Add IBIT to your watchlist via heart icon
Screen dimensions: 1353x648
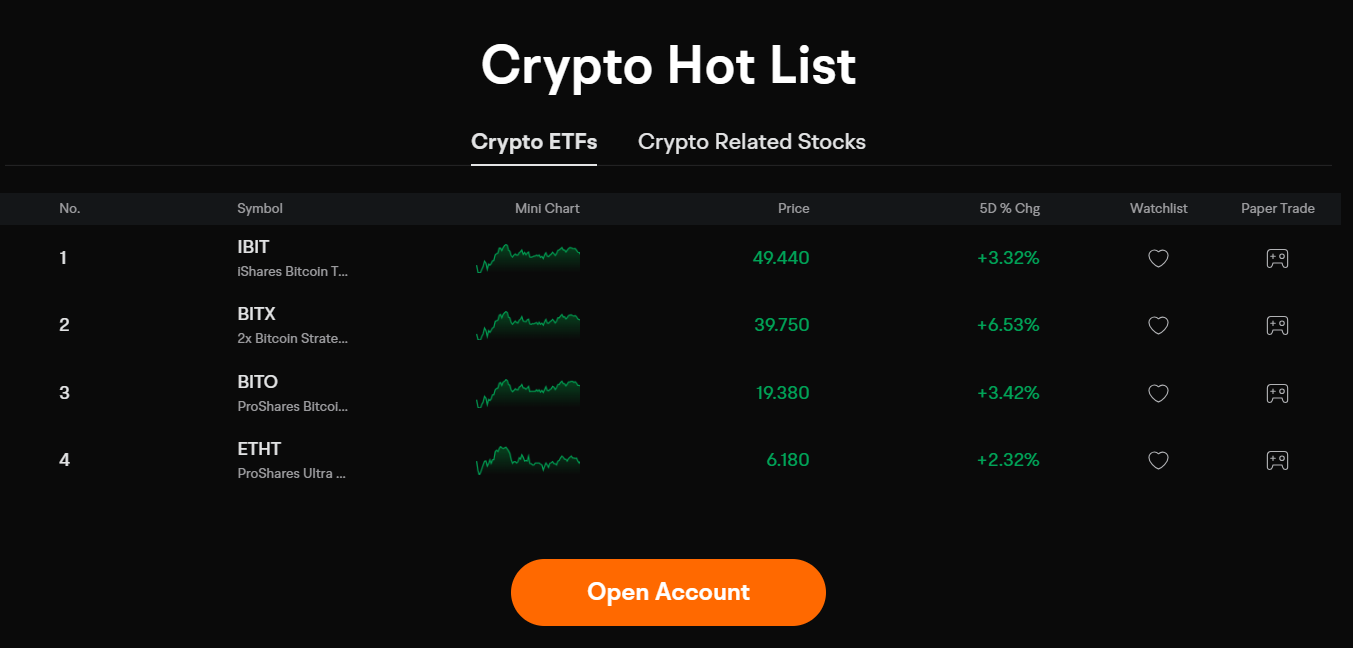coord(1158,258)
